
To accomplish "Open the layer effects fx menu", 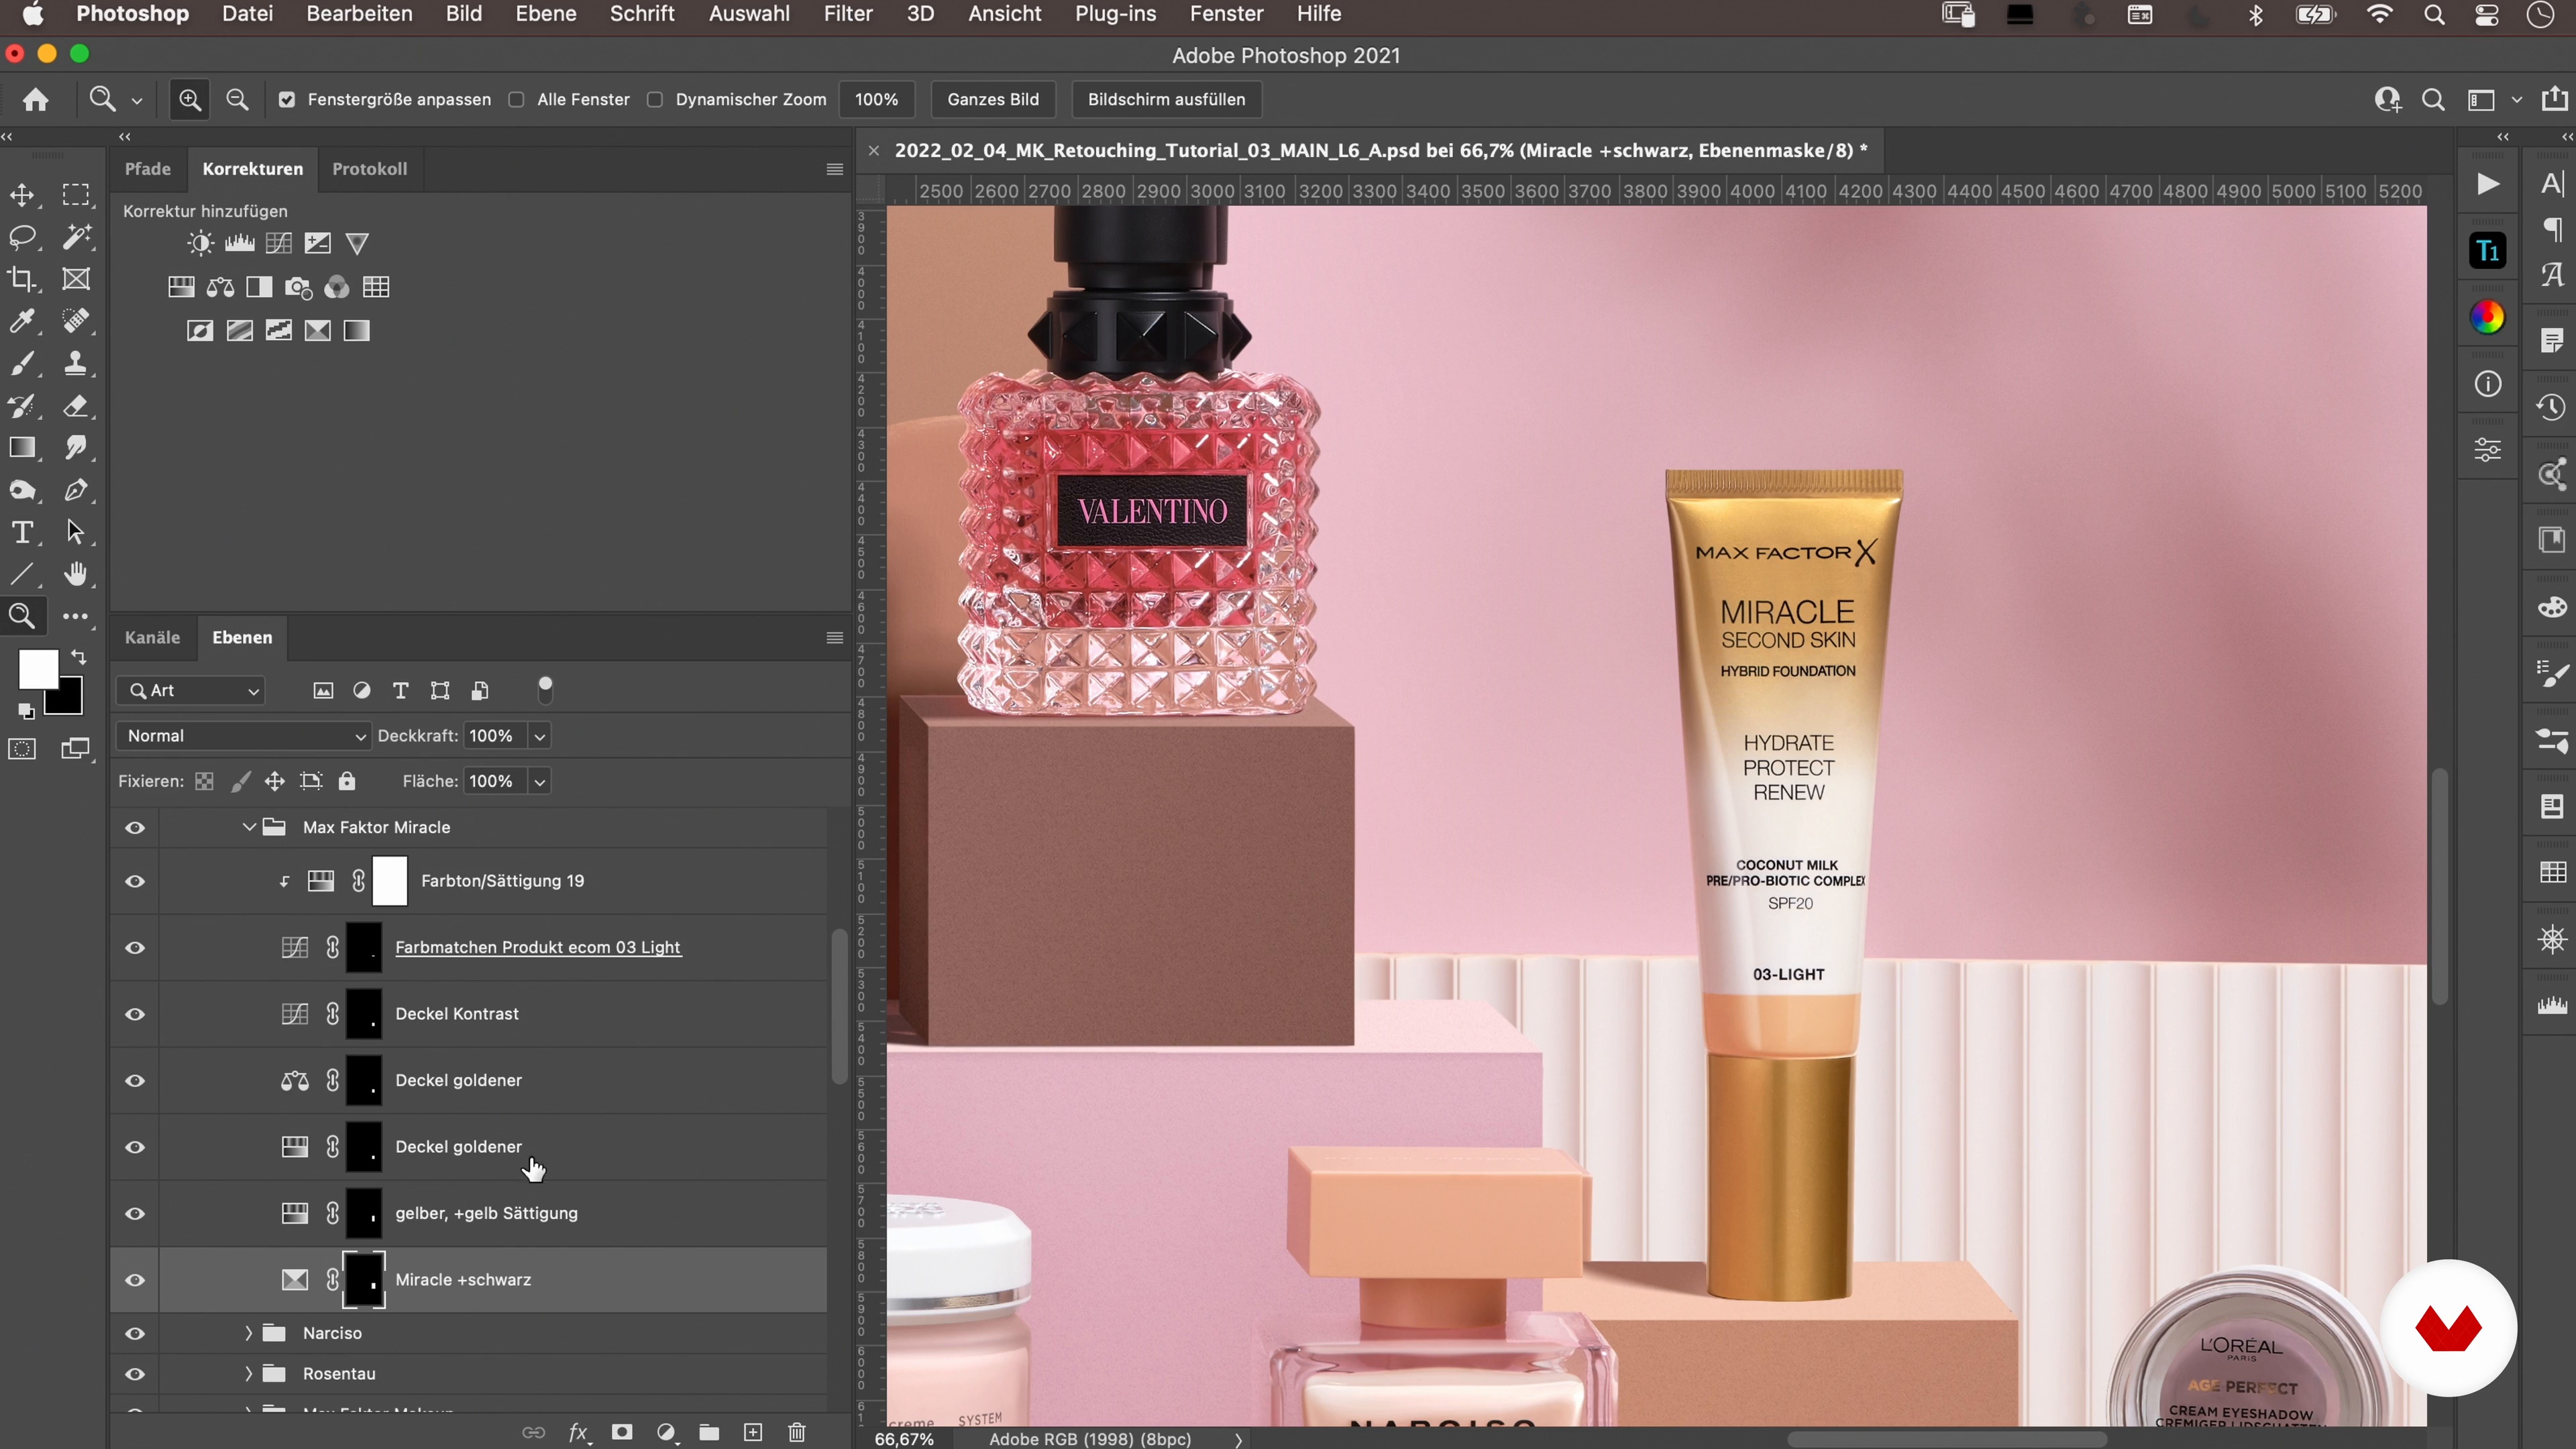I will click(578, 1432).
